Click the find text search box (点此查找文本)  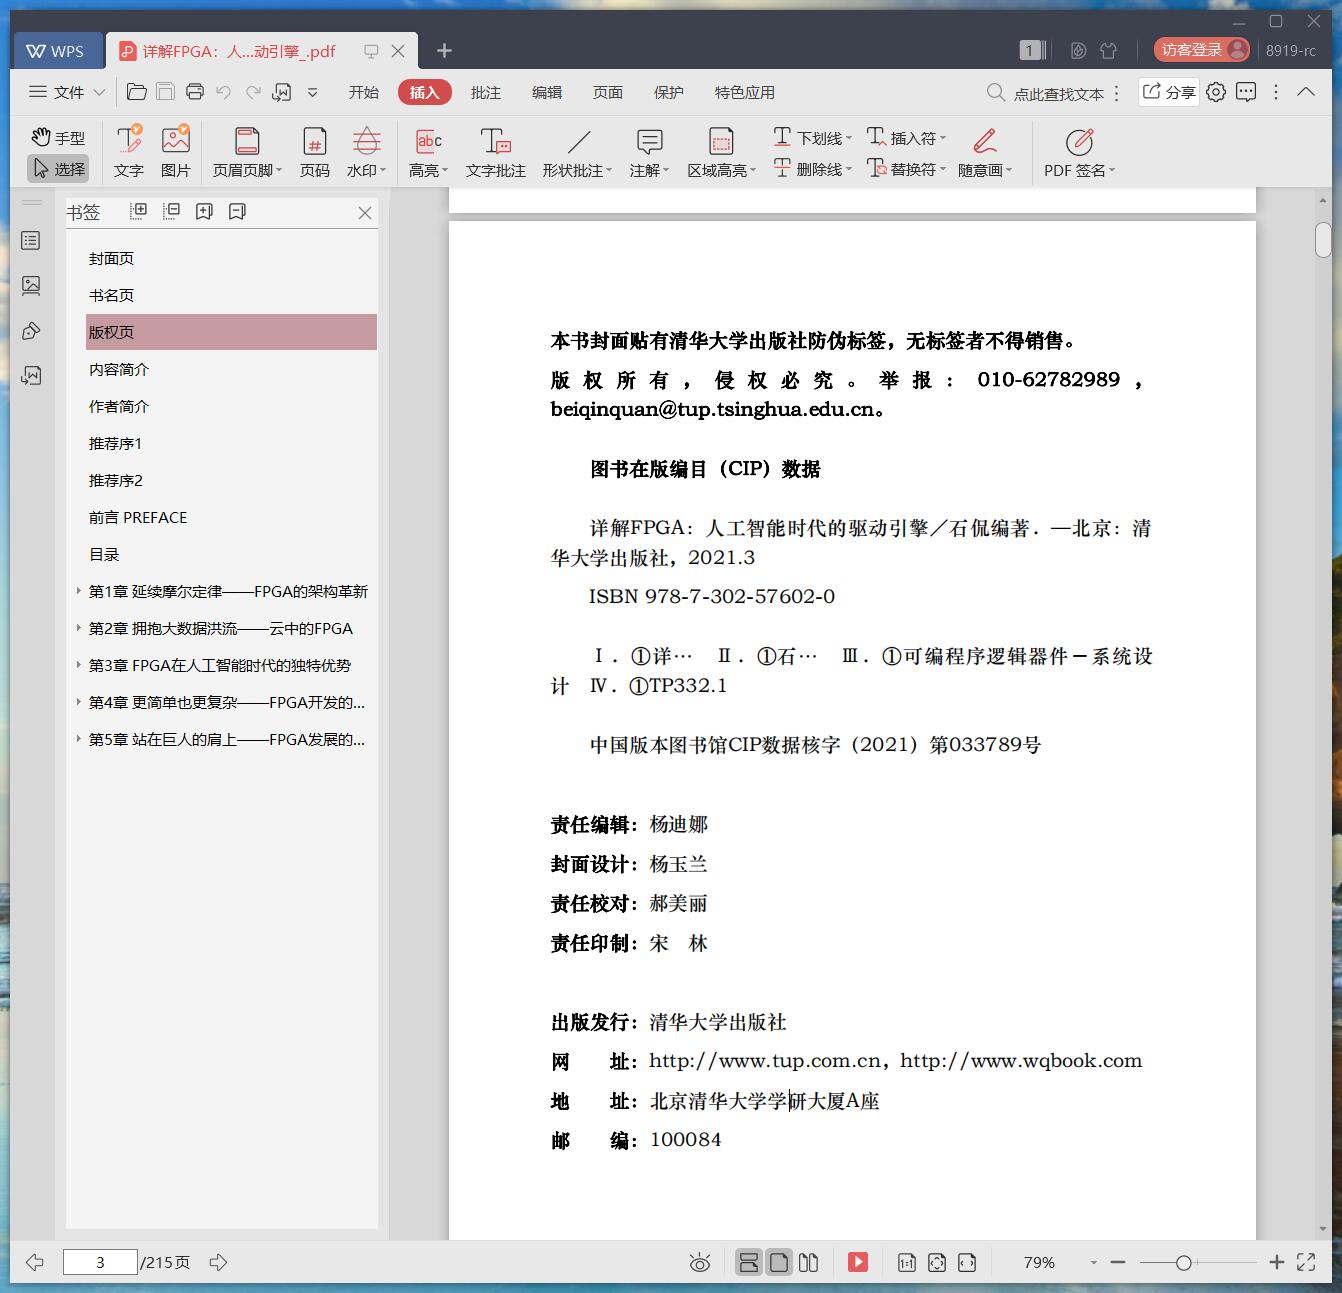(1046, 93)
